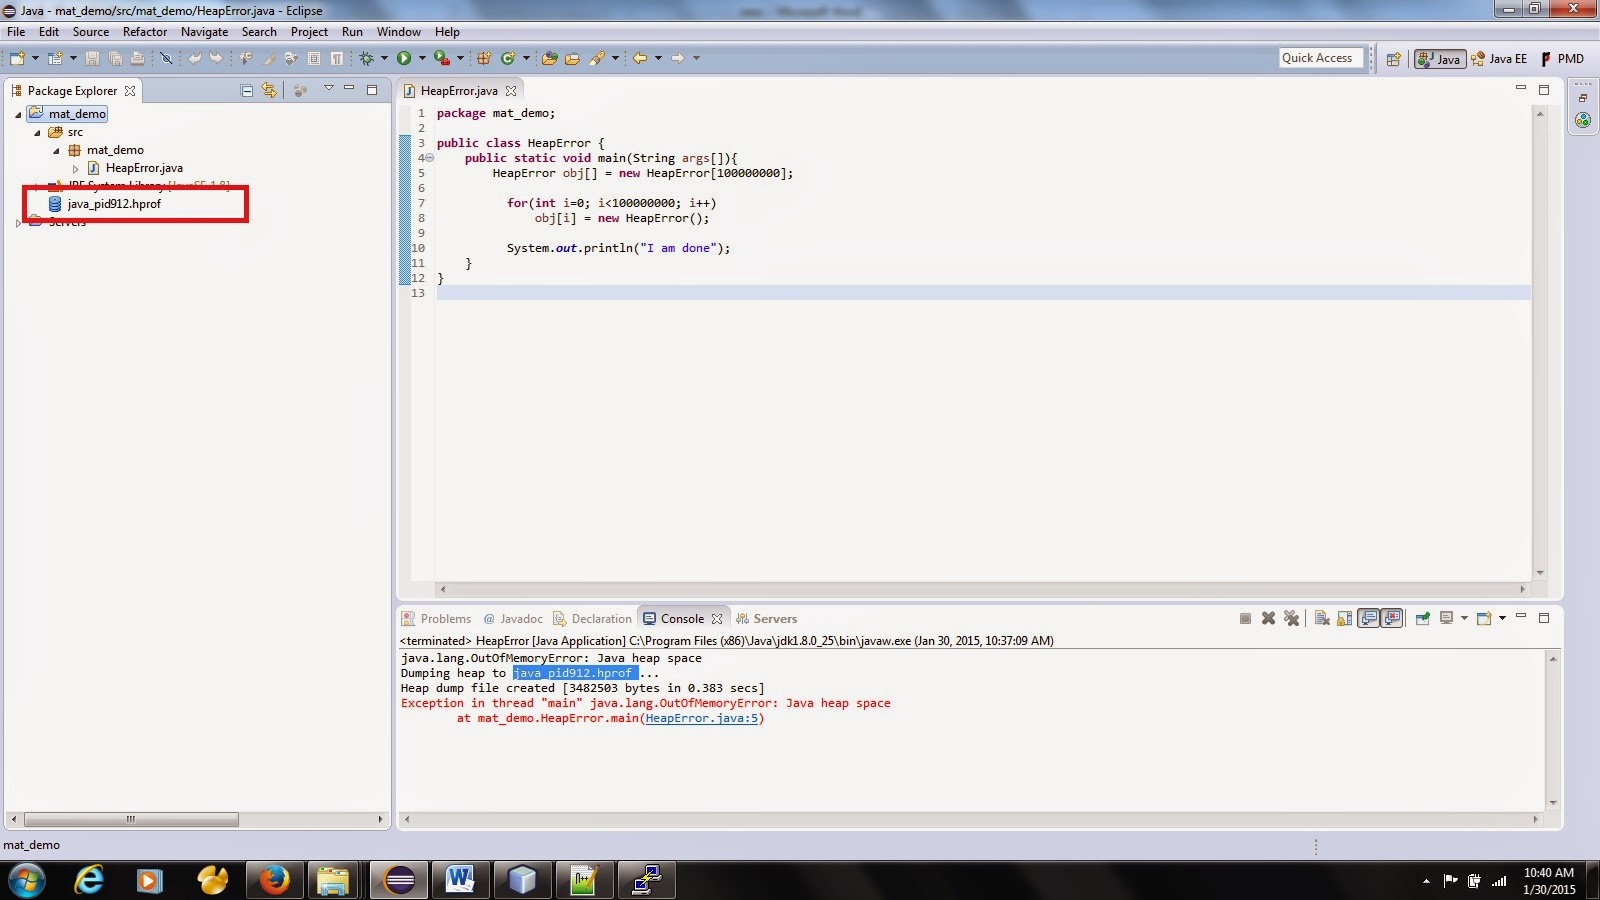The height and width of the screenshot is (900, 1600).
Task: Open Microsoft Word from the taskbar
Action: click(460, 880)
